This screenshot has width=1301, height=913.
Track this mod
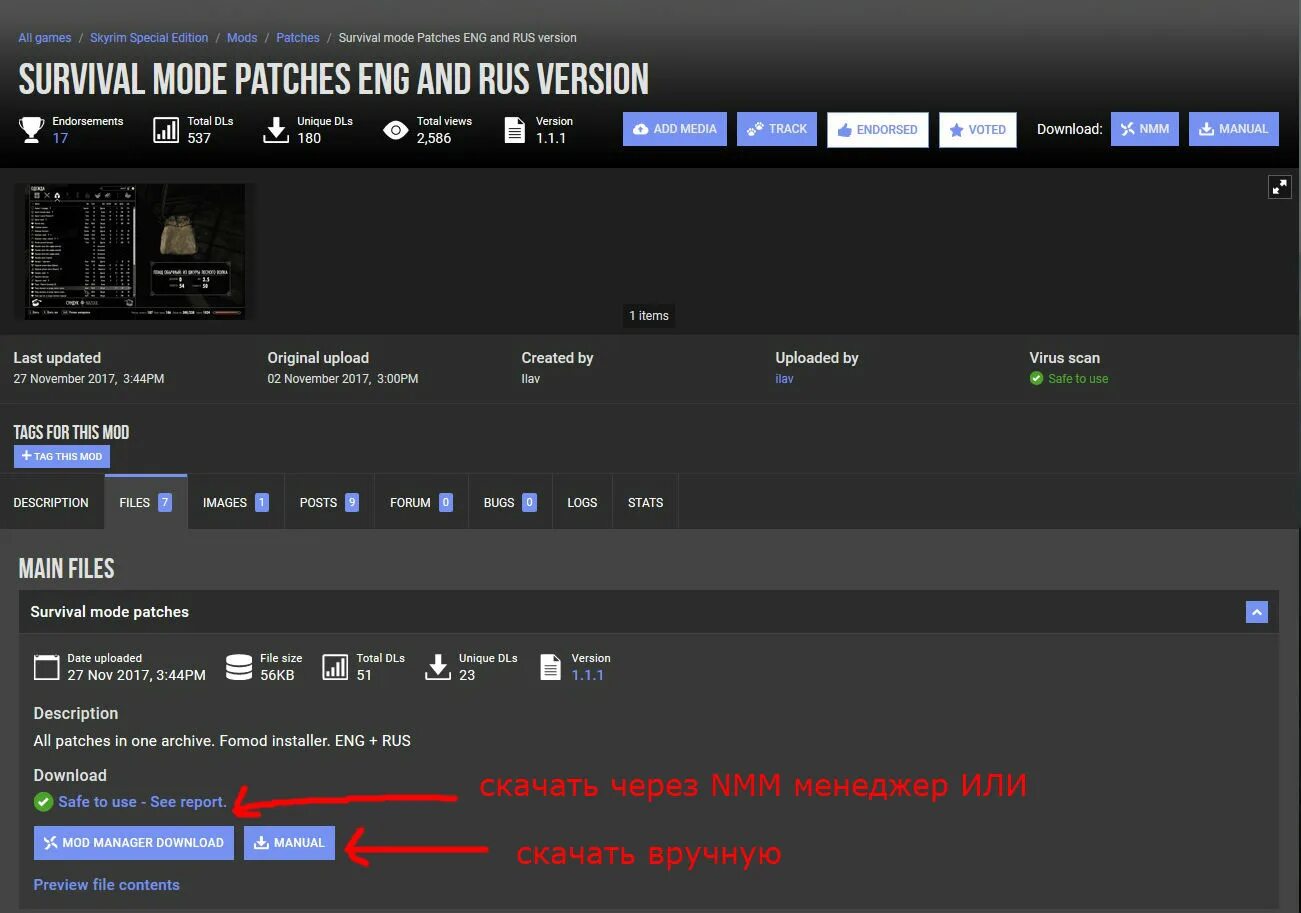[x=777, y=129]
